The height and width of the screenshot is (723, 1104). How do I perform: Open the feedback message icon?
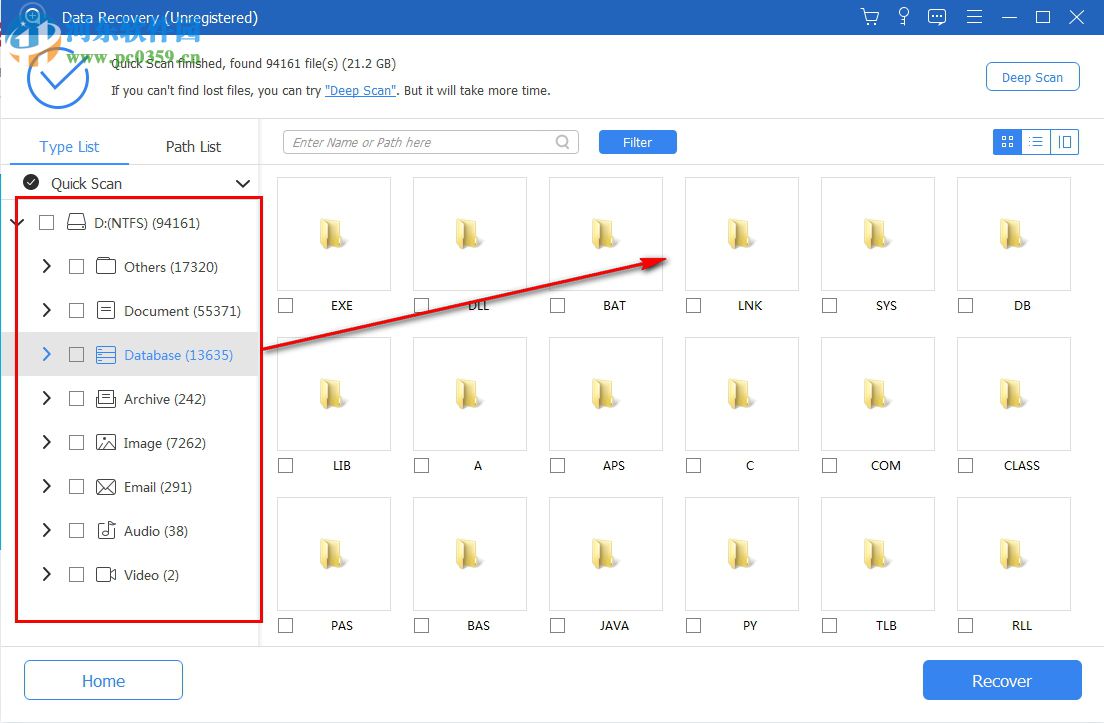point(937,17)
